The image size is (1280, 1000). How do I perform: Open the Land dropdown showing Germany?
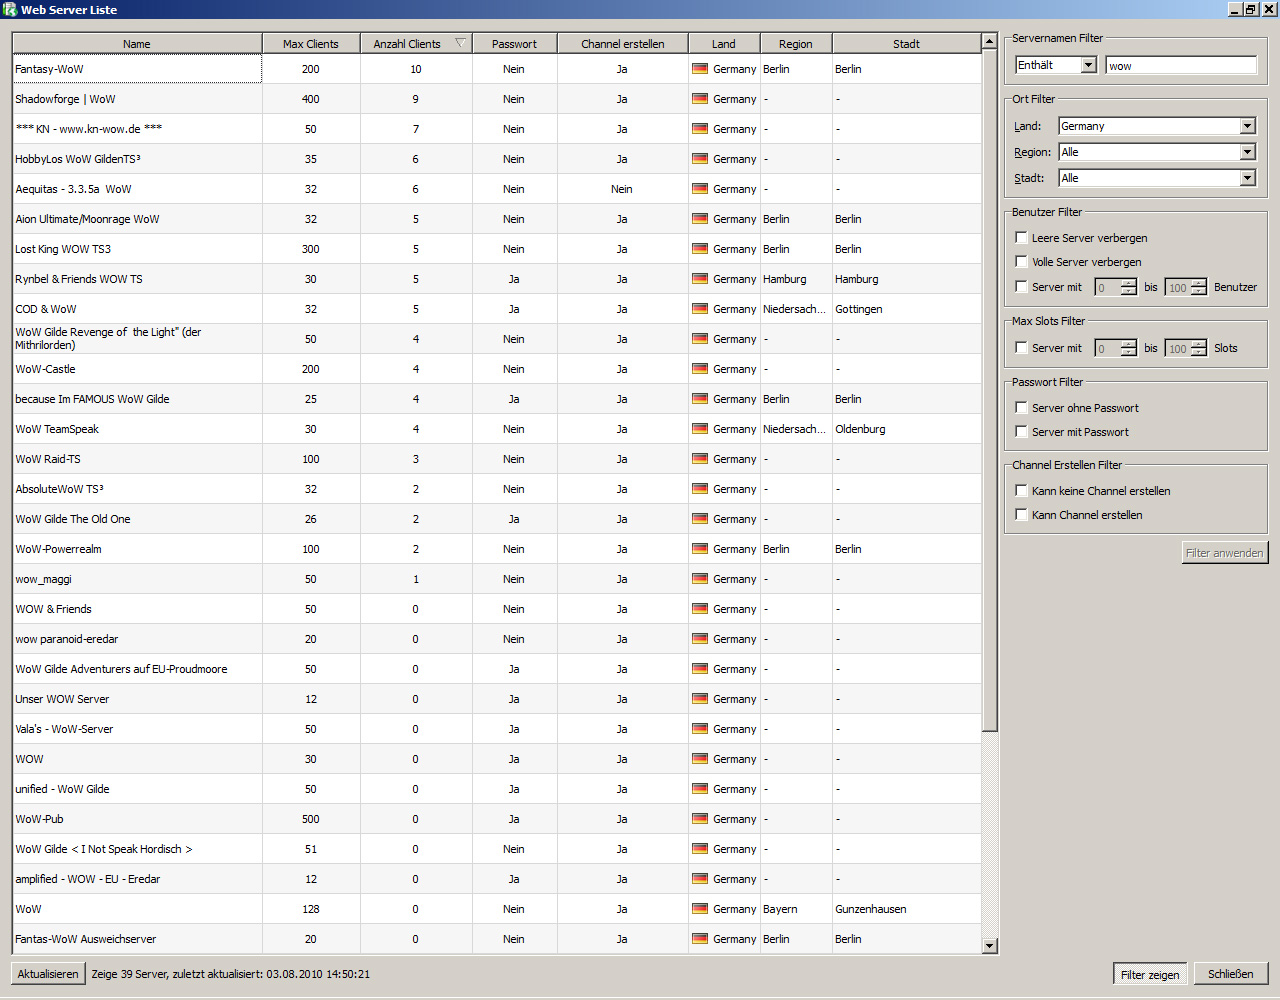(1247, 126)
